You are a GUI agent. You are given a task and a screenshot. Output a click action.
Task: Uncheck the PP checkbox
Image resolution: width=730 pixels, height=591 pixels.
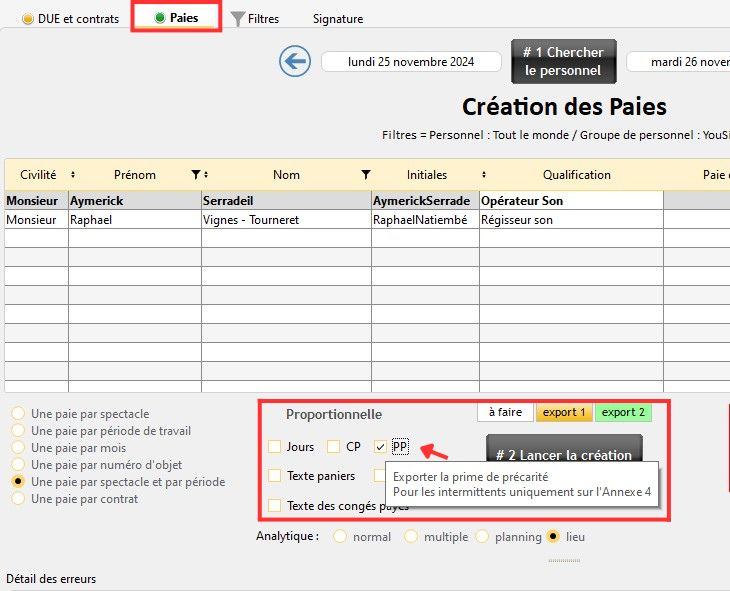[380, 447]
